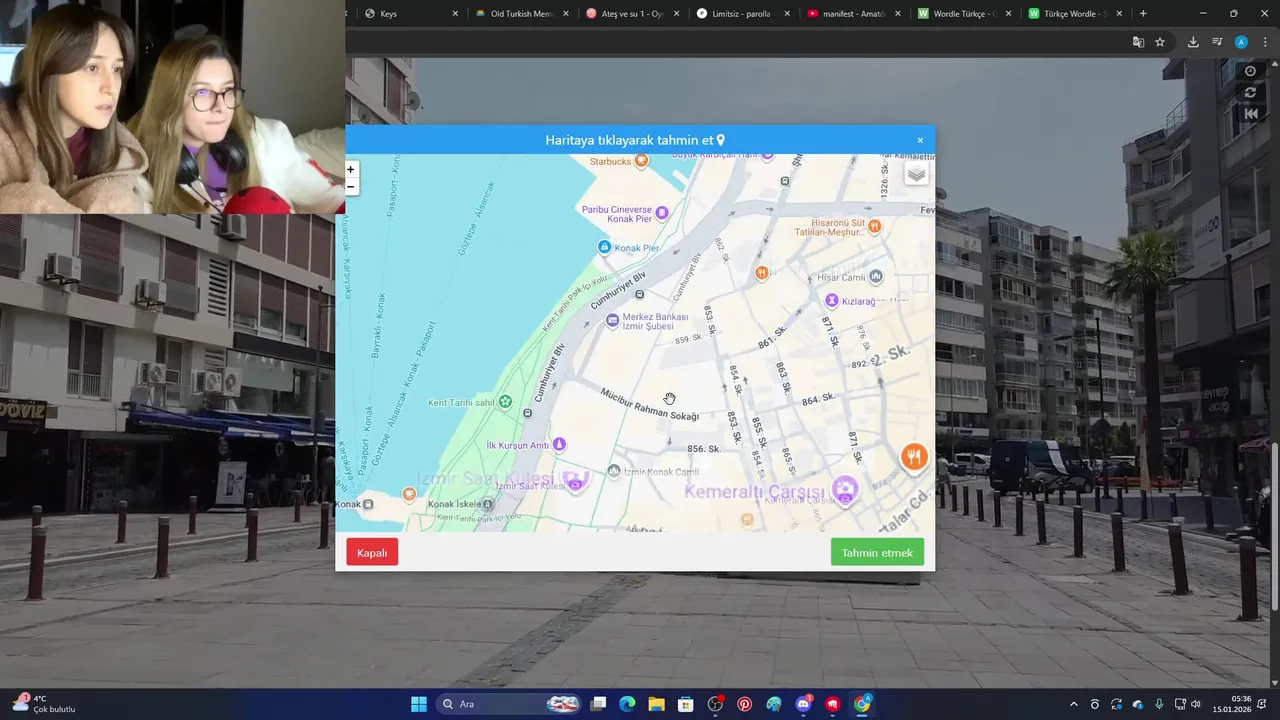Click Hisarönü Süt Tatlıları restaurant marker
This screenshot has height=720, width=1280.
pos(875,226)
